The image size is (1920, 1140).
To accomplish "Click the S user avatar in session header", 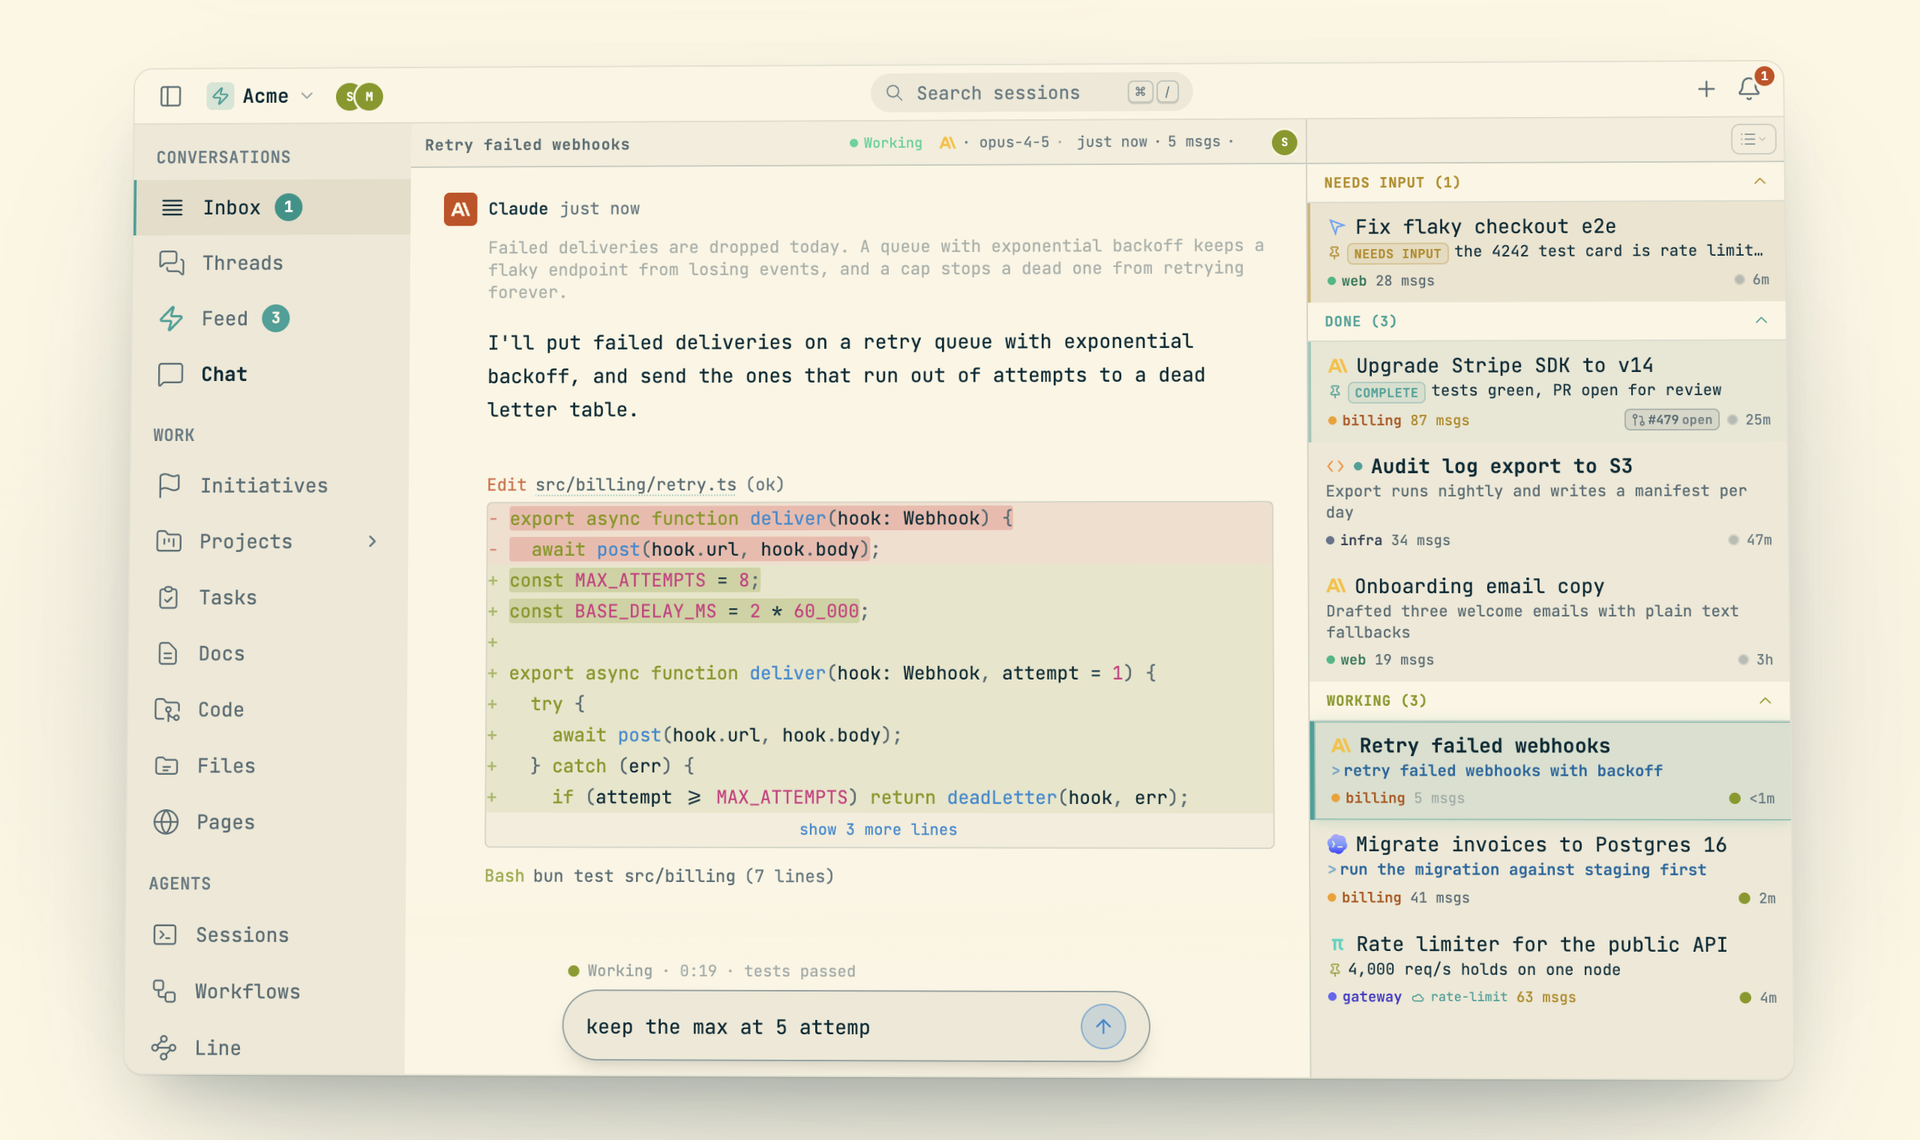I will [x=1284, y=142].
